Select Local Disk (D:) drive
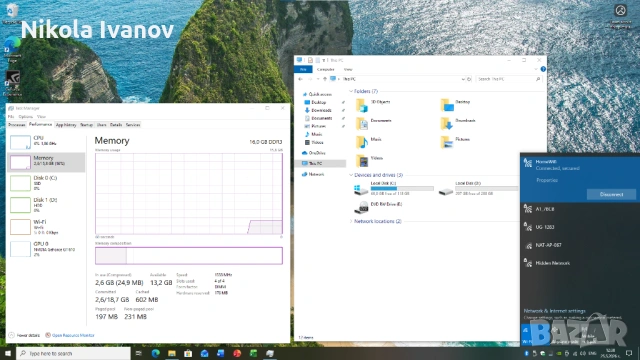This screenshot has width=640, height=360. click(x=479, y=189)
